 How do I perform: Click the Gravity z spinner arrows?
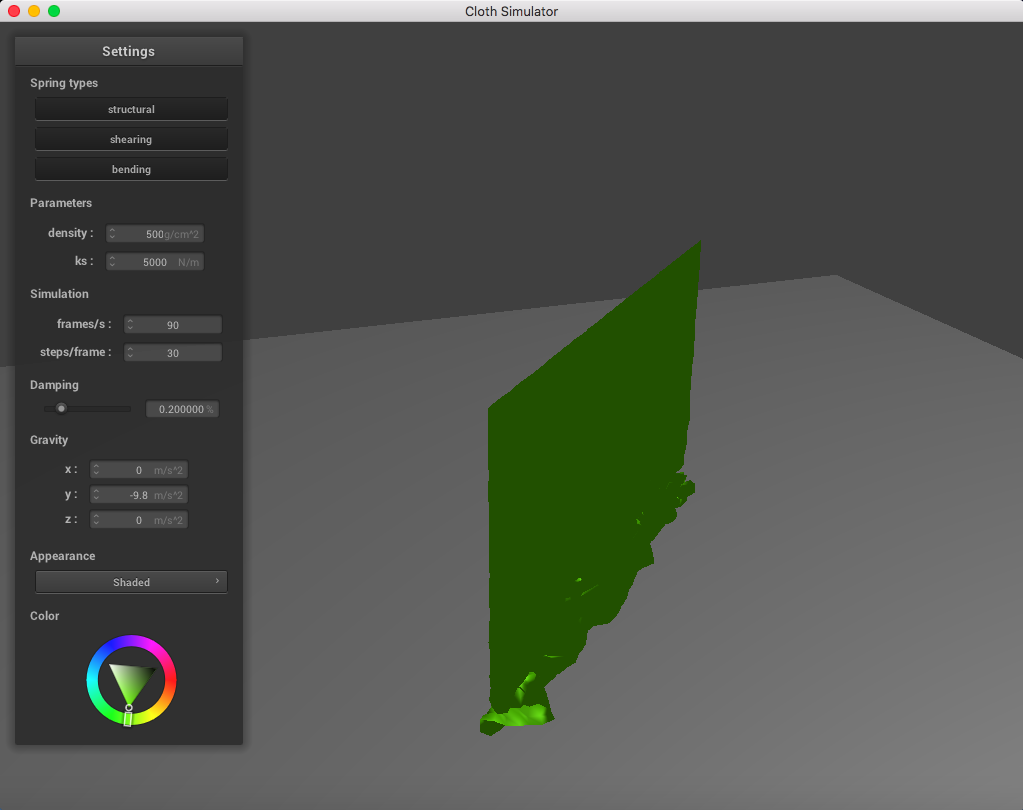coord(97,520)
